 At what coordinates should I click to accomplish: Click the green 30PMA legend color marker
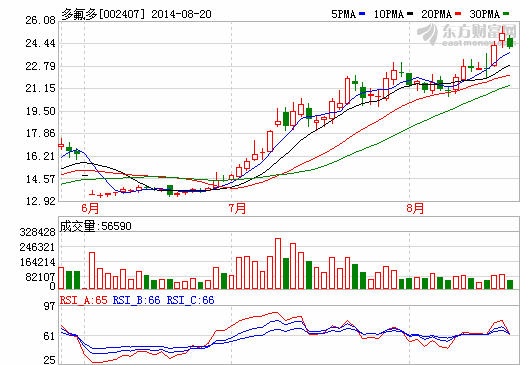(506, 14)
